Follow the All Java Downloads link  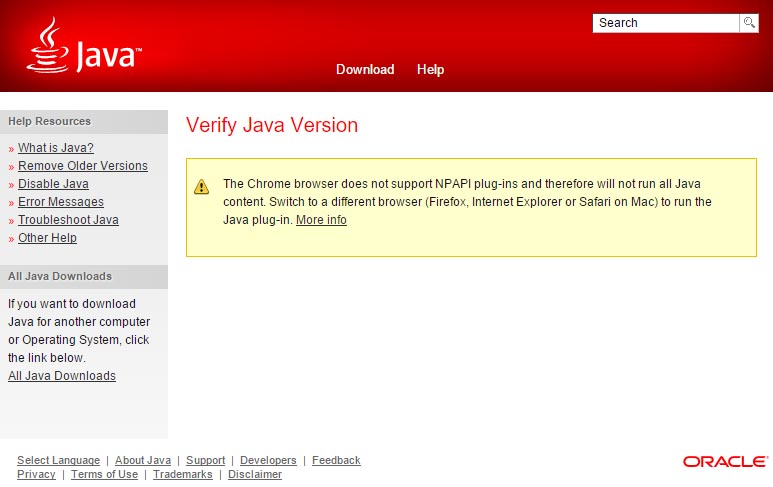pyautogui.click(x=62, y=376)
